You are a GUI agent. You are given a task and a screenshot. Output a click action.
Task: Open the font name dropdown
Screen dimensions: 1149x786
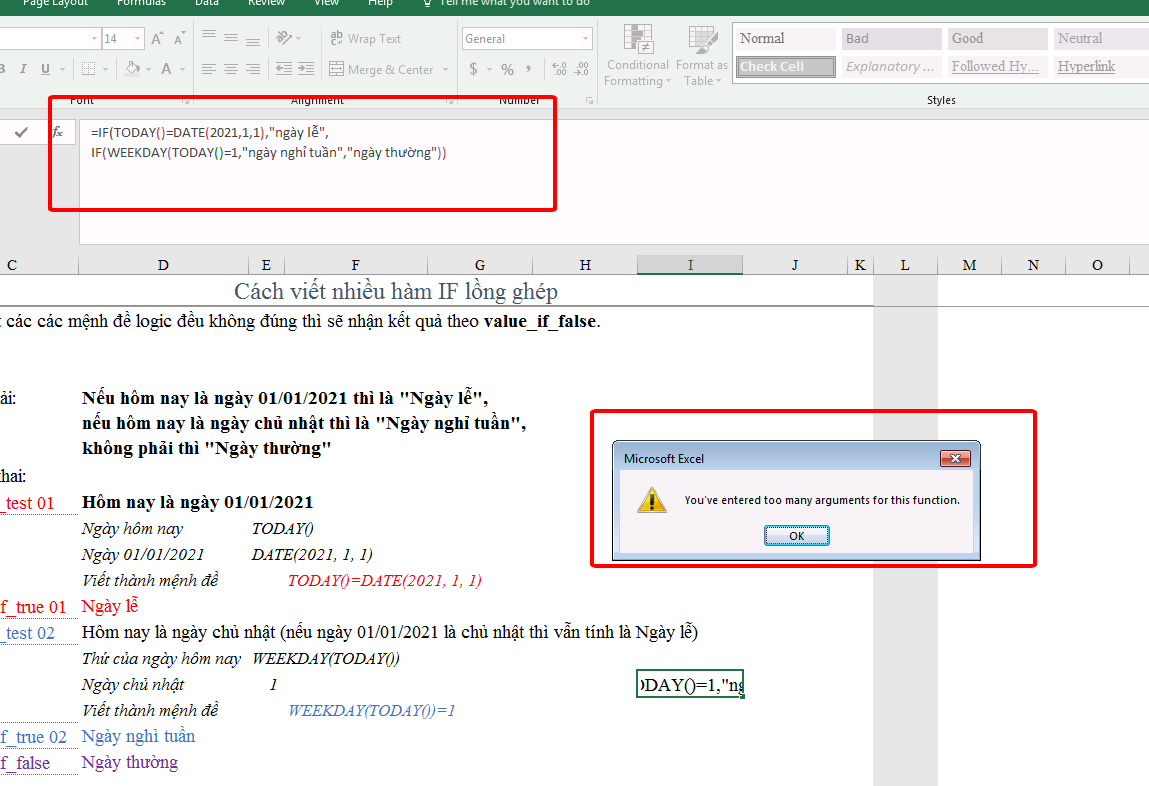[x=94, y=38]
